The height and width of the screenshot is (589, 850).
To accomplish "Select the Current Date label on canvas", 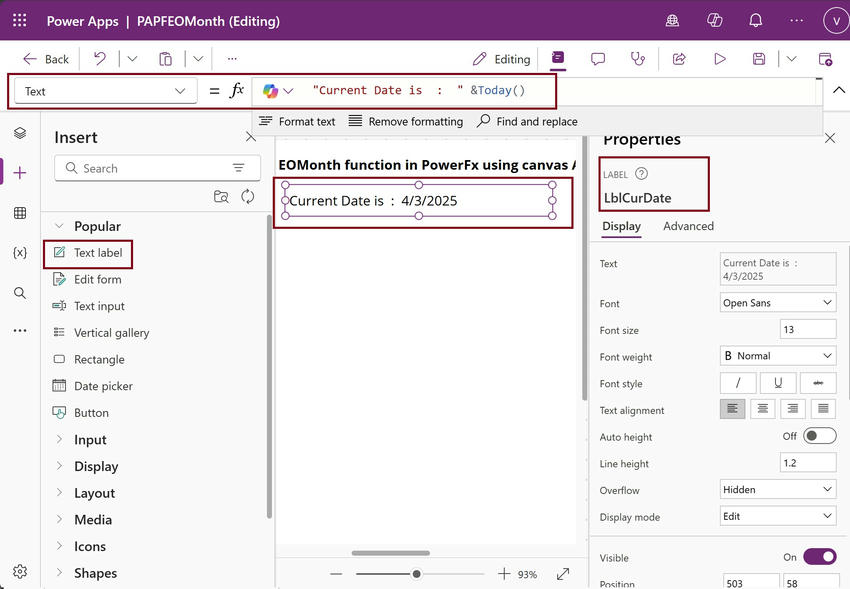I will [418, 200].
